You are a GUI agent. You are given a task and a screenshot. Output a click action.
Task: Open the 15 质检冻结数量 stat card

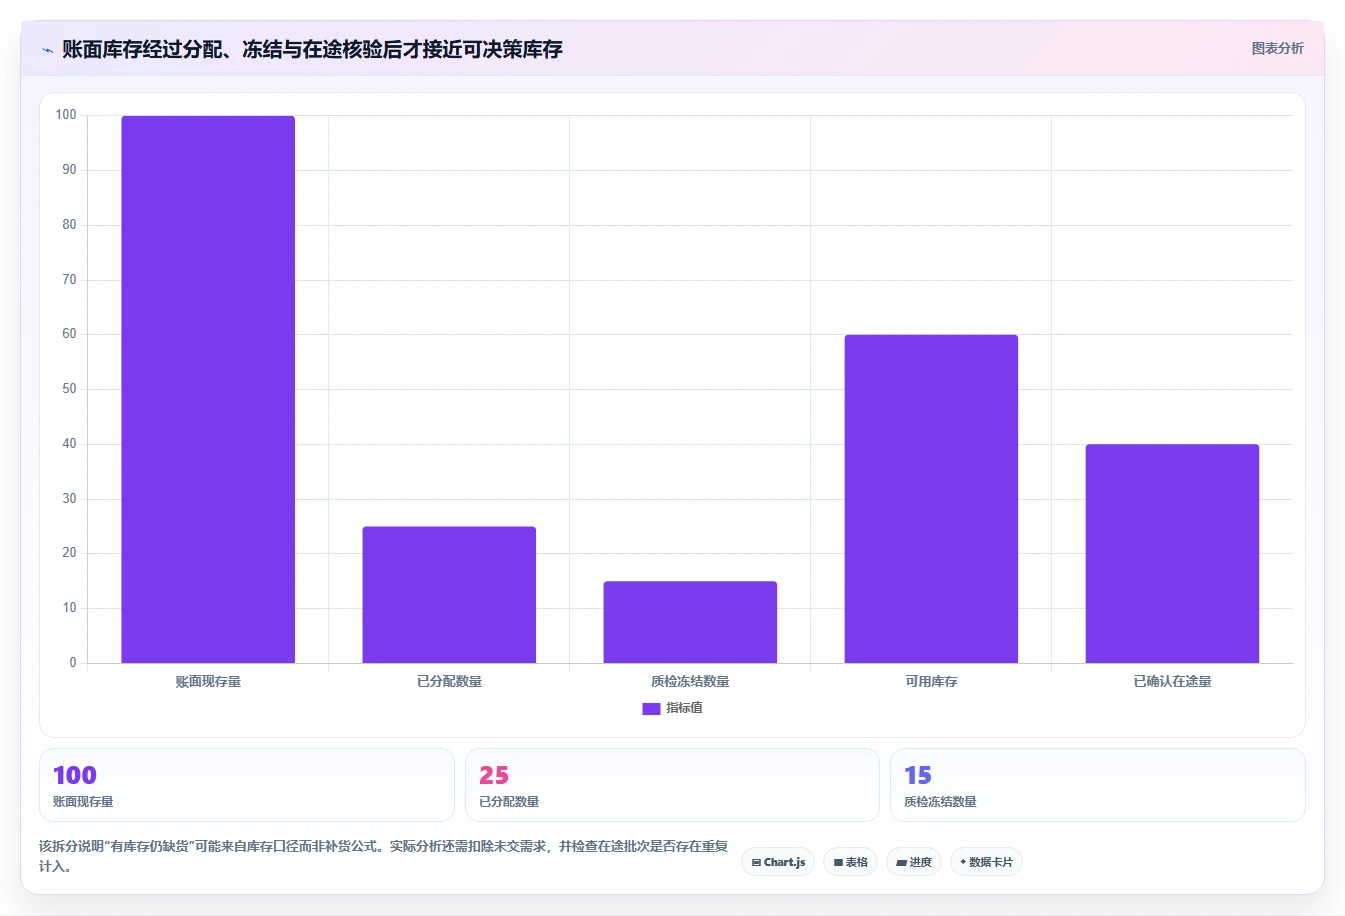1098,785
